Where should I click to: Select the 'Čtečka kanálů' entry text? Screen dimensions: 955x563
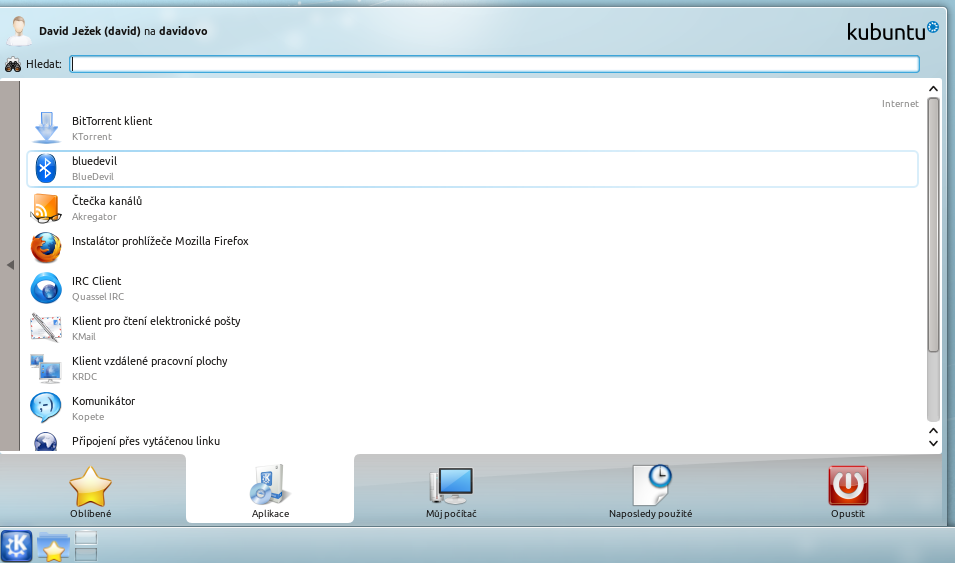click(107, 200)
